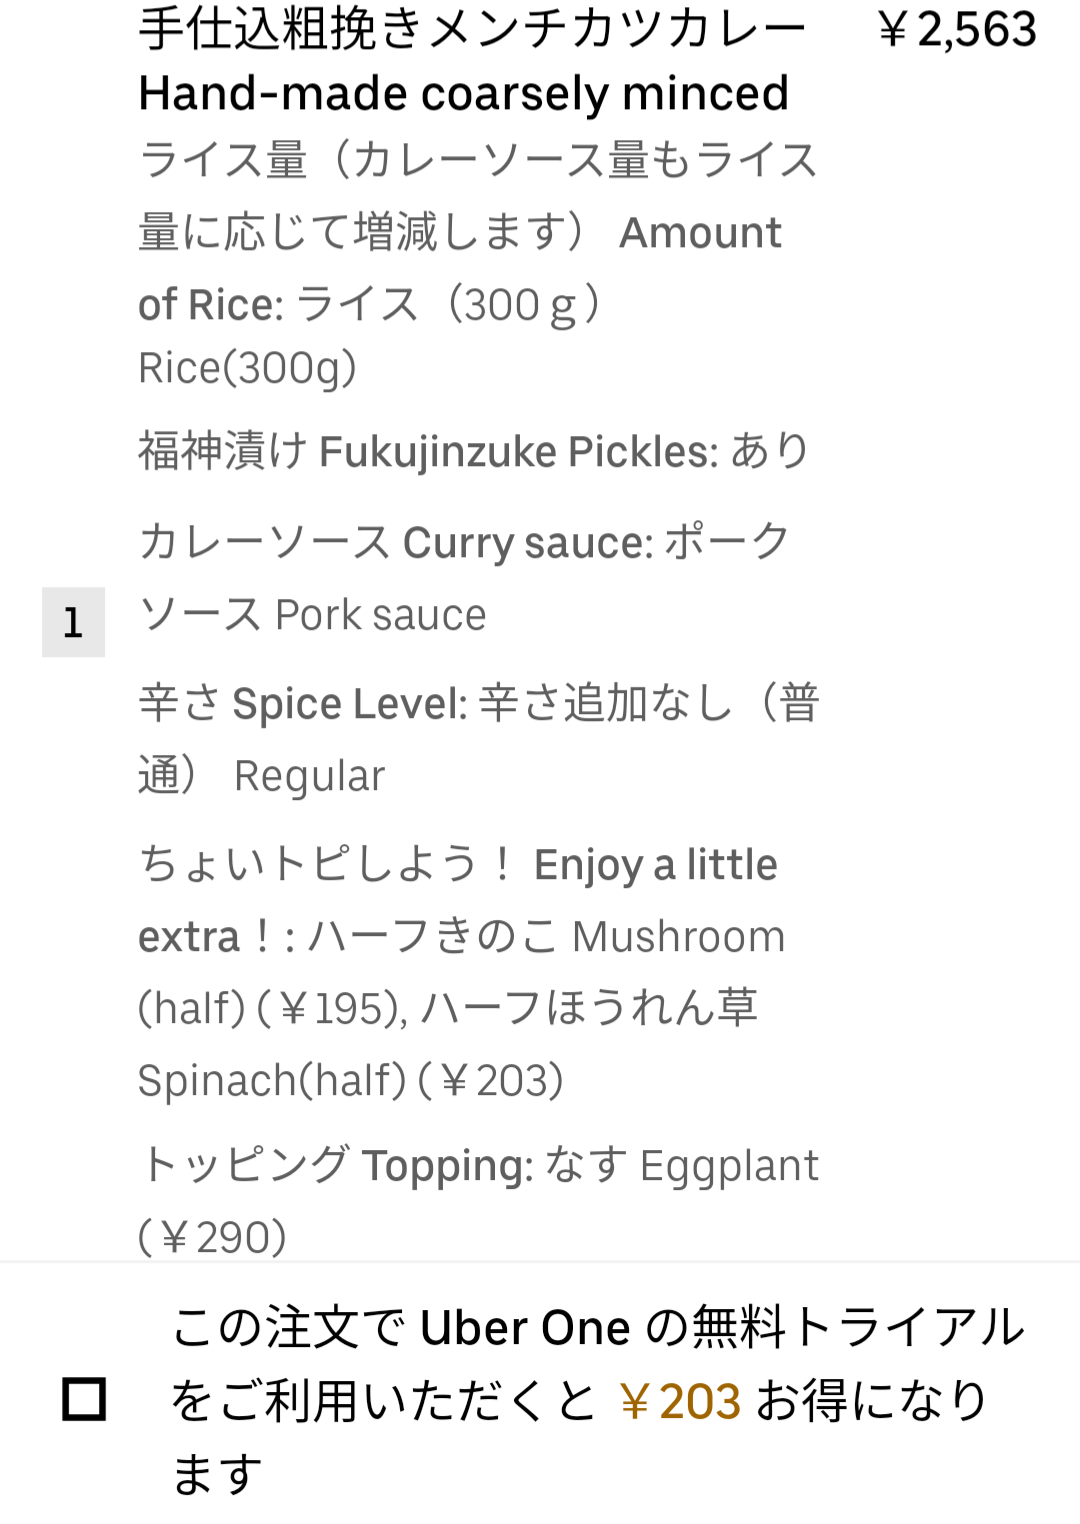
Task: Tap the 'Hand-made coarsely minced' title
Action: 463,93
